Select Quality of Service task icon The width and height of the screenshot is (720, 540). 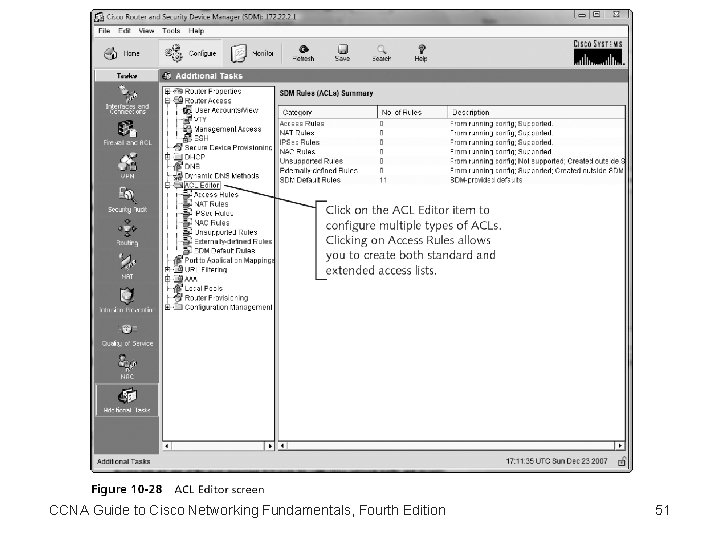pos(127,329)
